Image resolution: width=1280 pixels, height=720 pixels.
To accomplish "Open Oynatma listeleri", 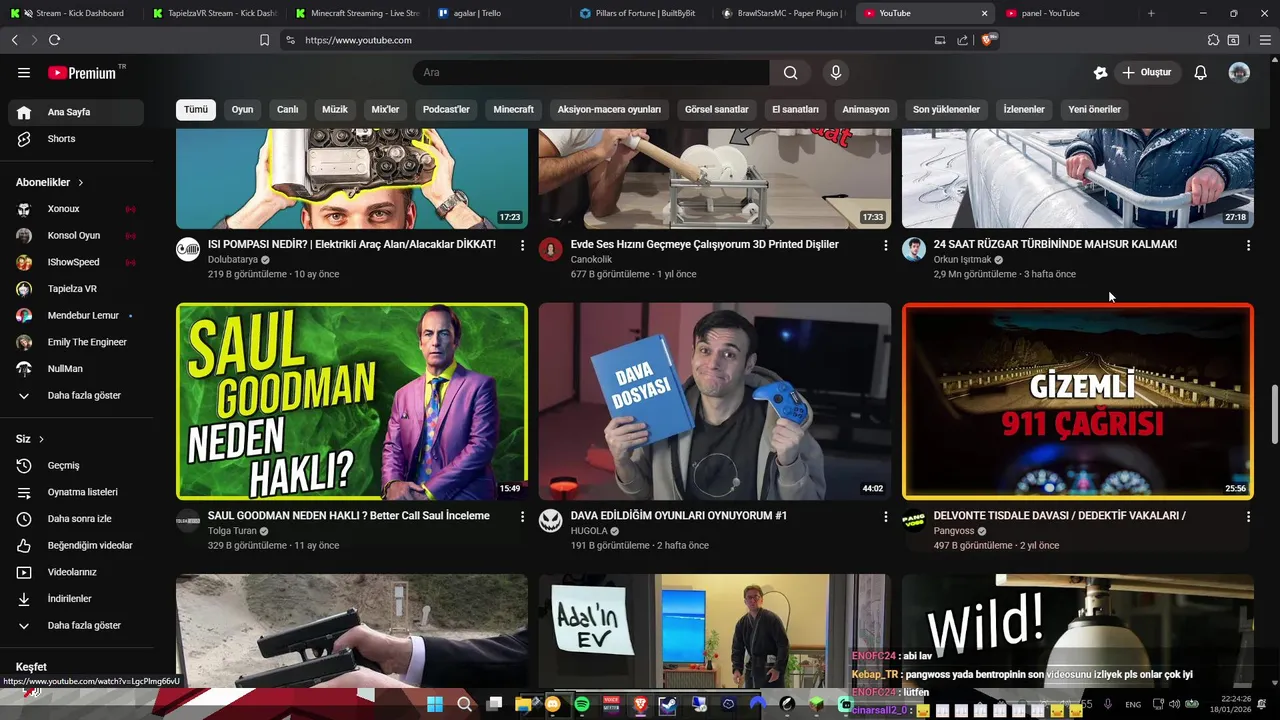I will (x=76, y=492).
